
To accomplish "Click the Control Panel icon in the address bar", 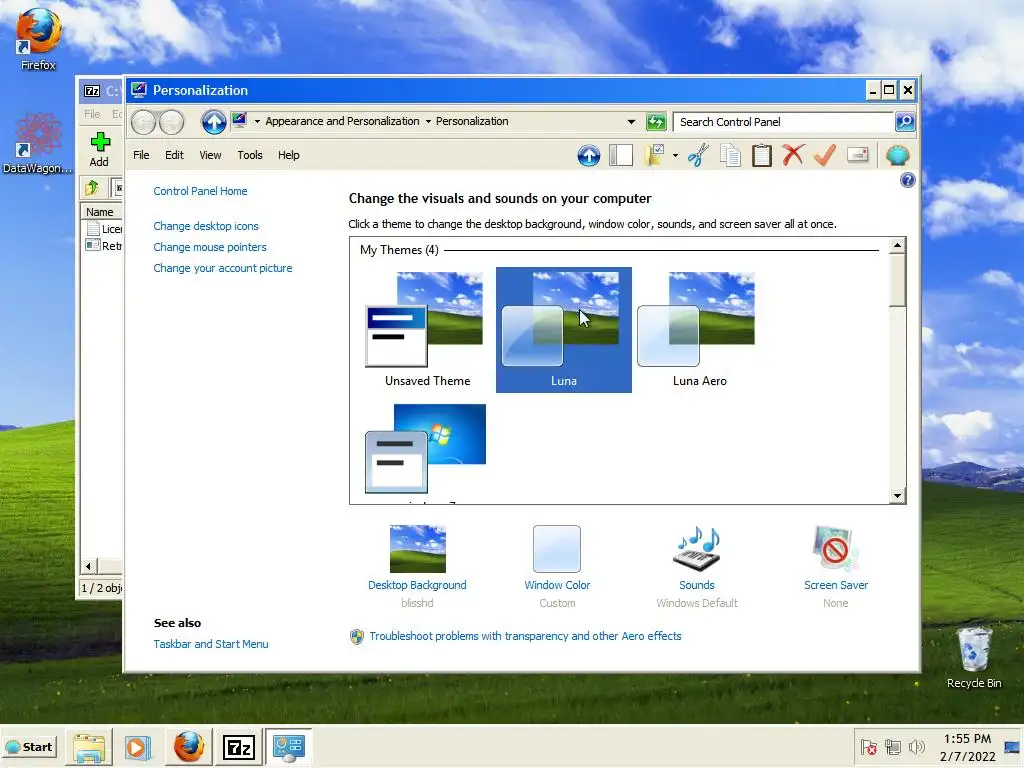I will (x=240, y=121).
